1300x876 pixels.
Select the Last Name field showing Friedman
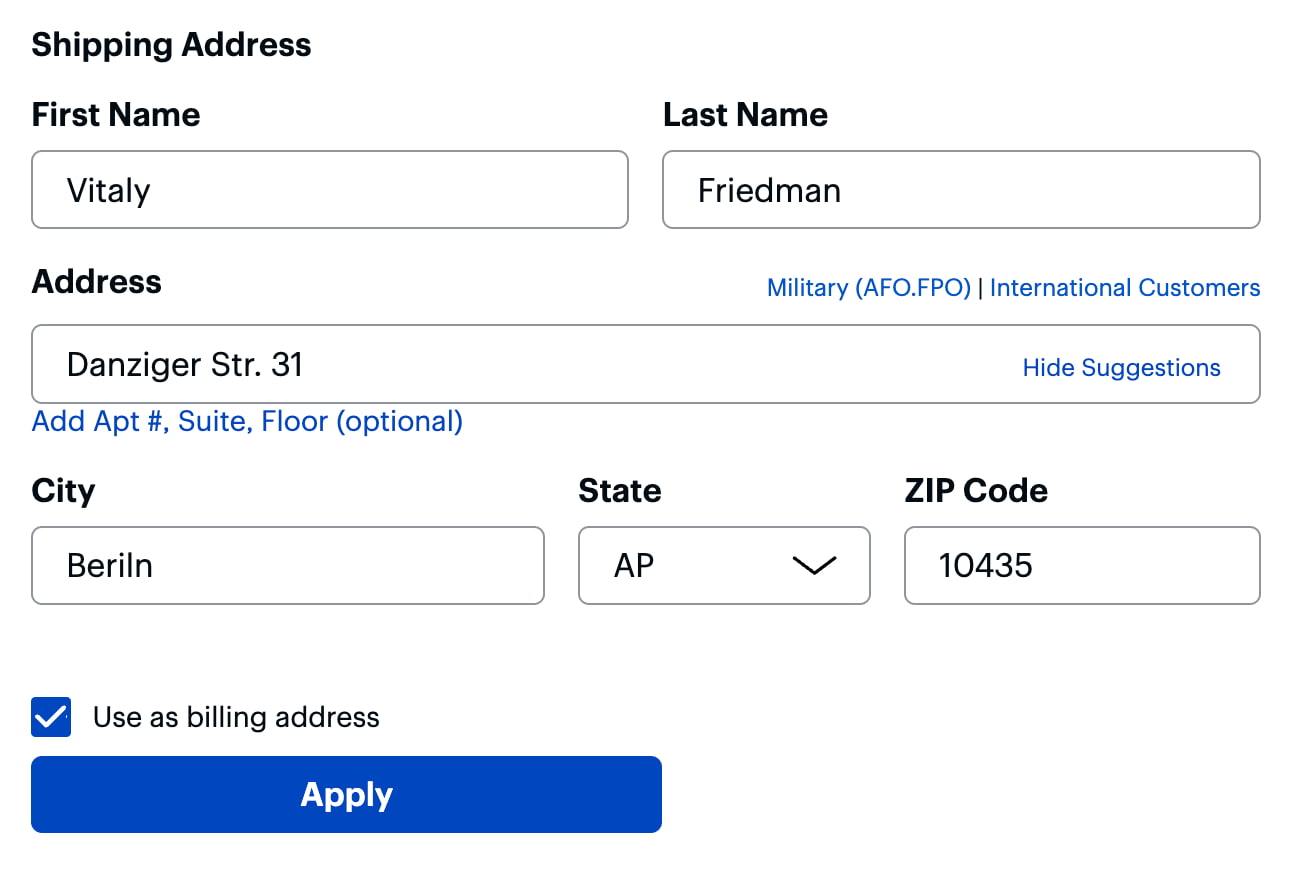(961, 190)
